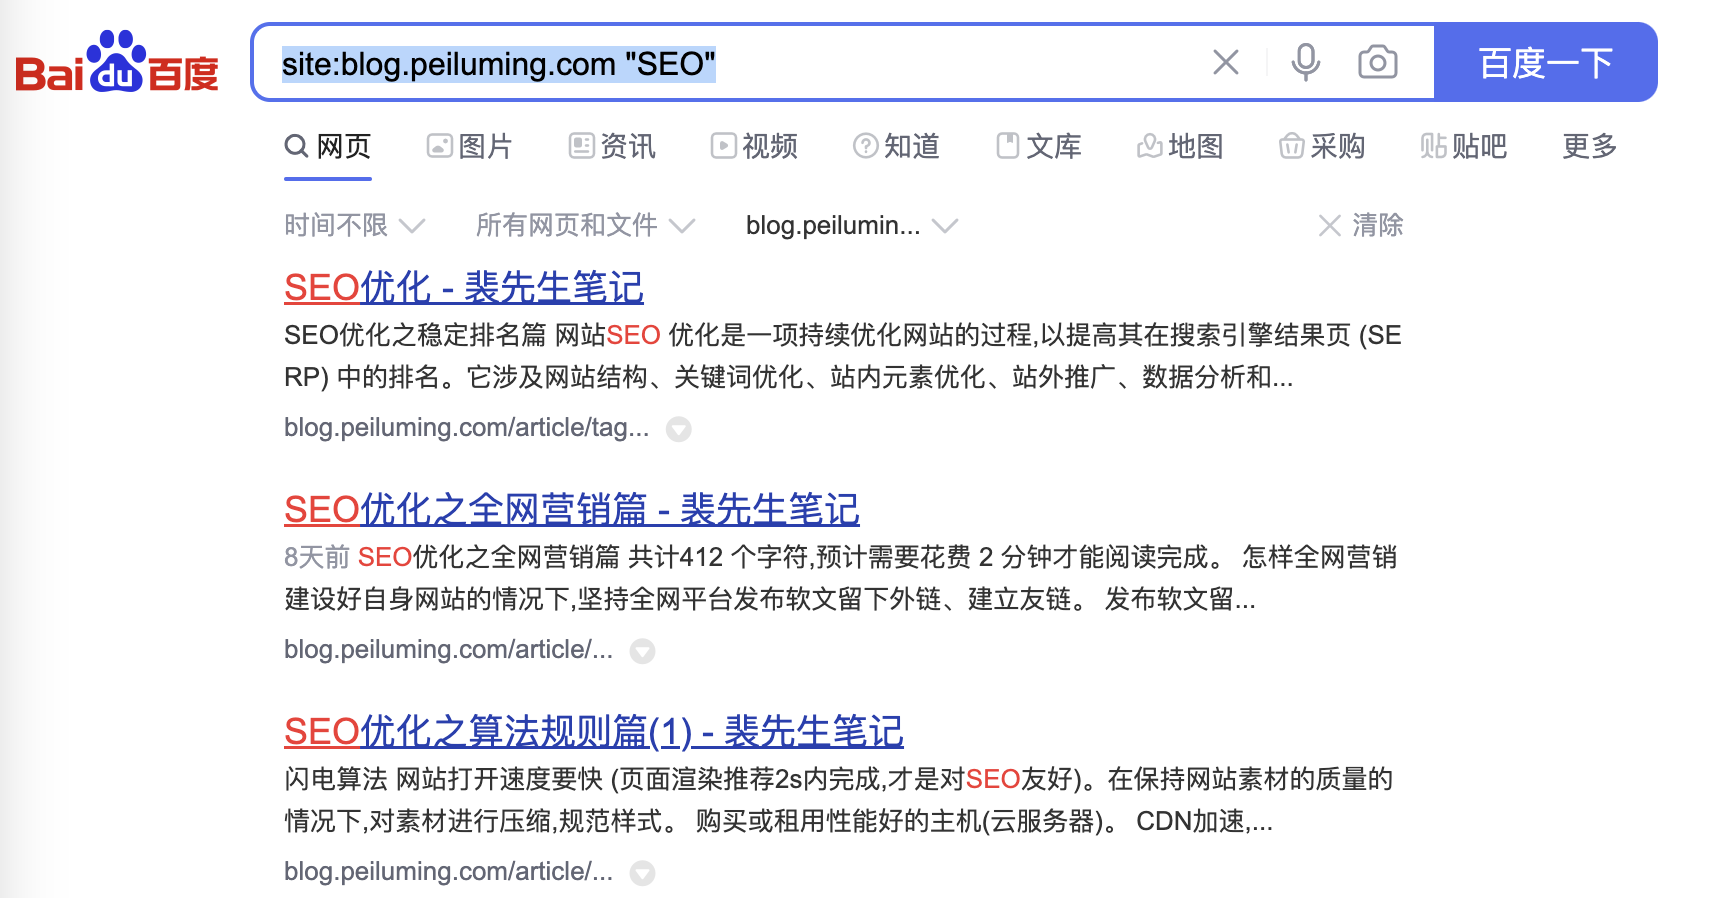The height and width of the screenshot is (898, 1712).
Task: Expand the 所有网页和文件 filter dropdown
Action: 584,226
